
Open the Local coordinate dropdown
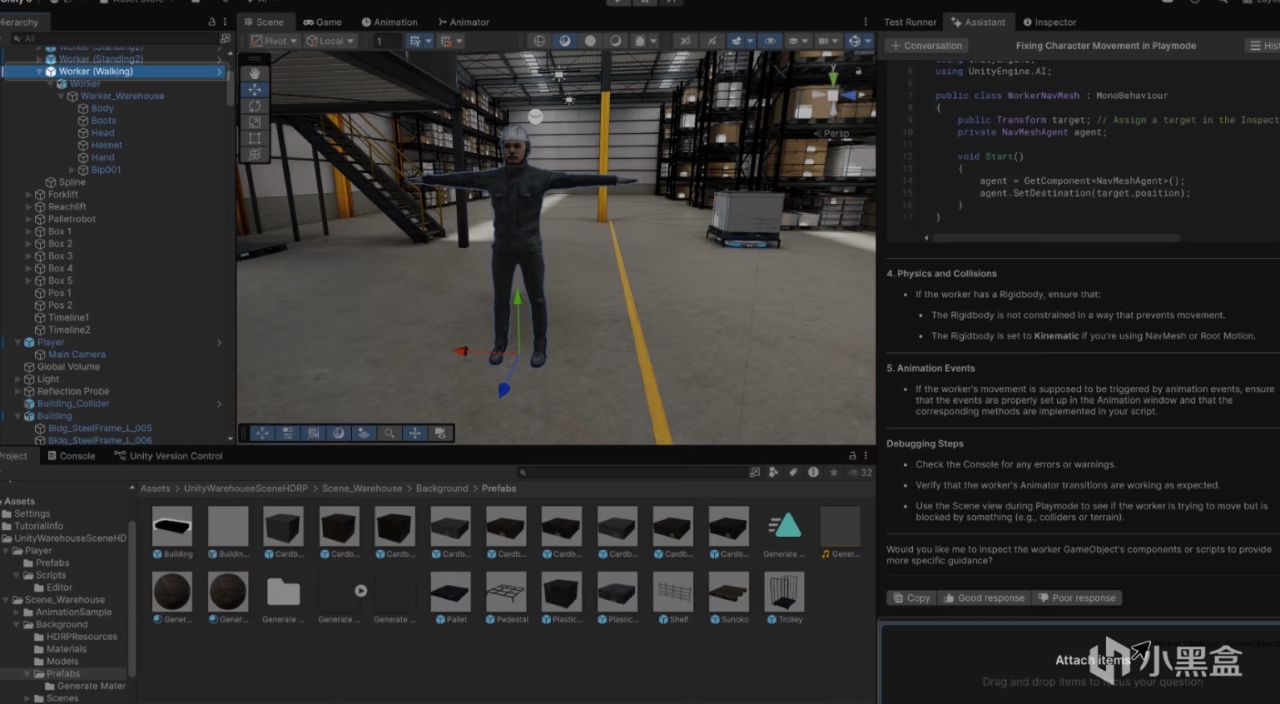pos(330,41)
